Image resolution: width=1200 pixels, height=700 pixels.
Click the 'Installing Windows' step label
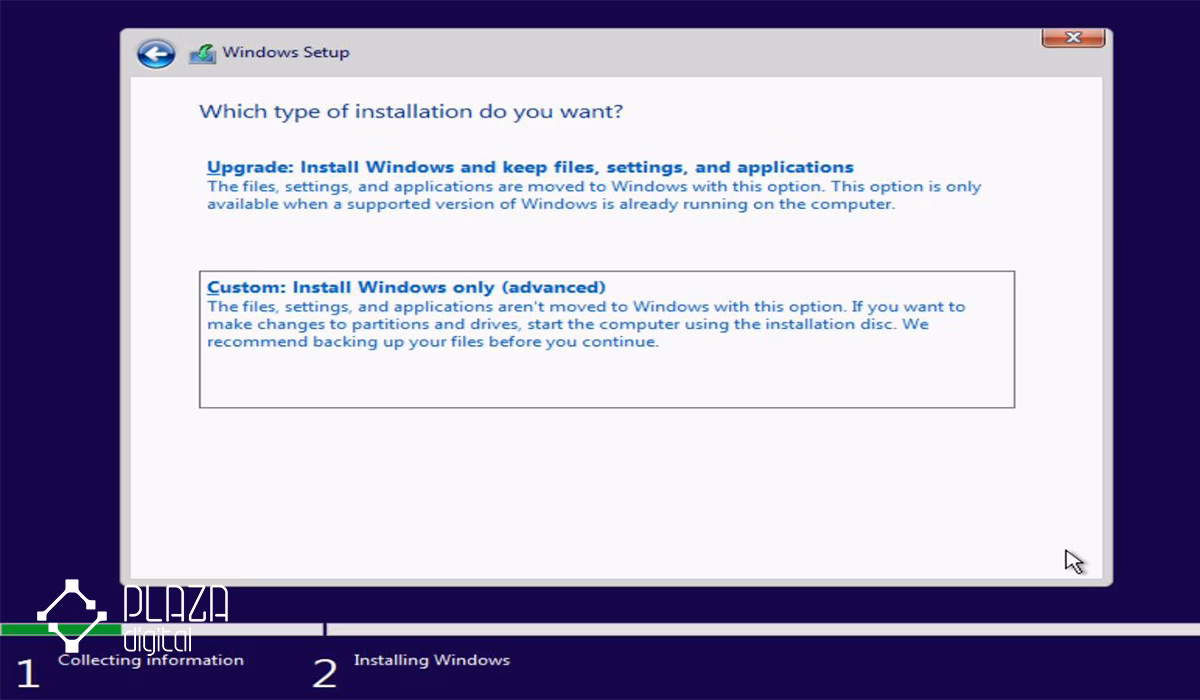[432, 660]
